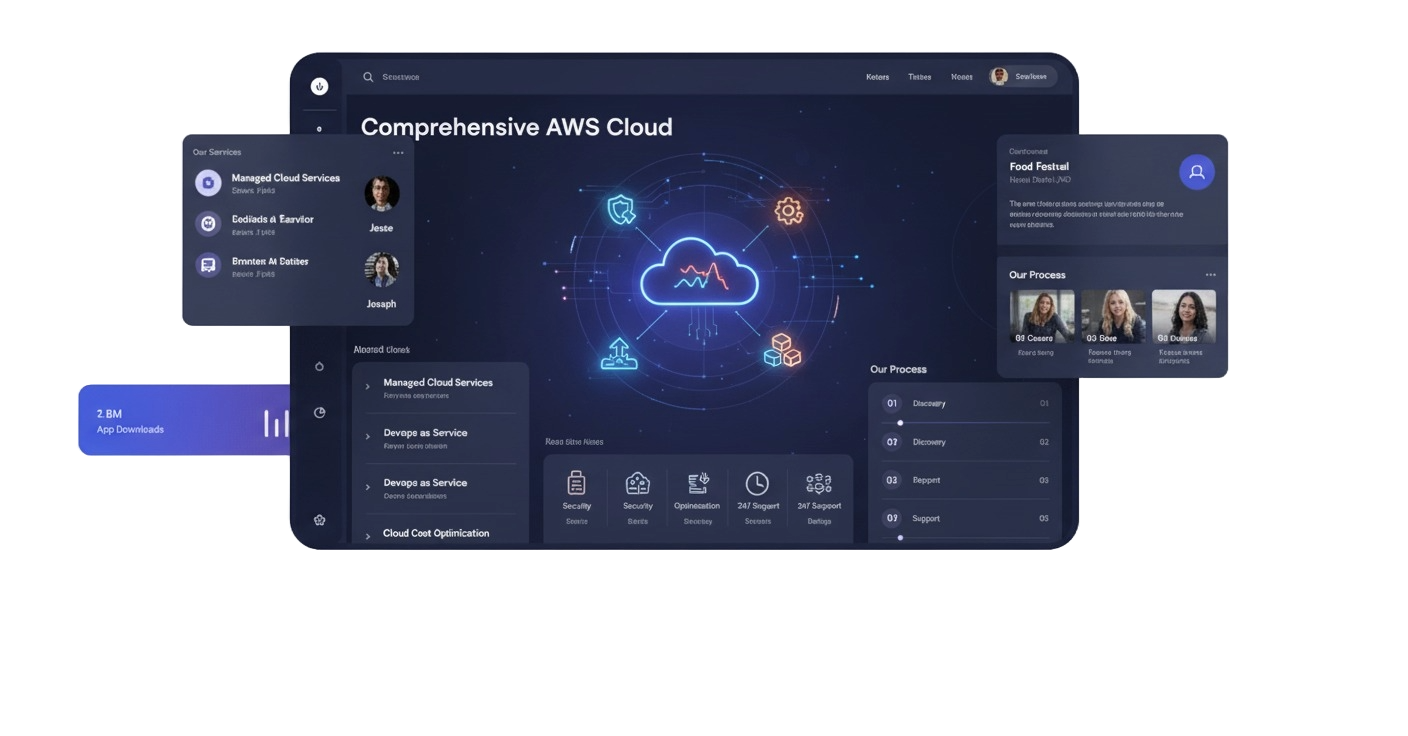Viewport: 1408px width, 736px height.
Task: Click the small dot icon below sidebar logo
Action: click(x=319, y=129)
